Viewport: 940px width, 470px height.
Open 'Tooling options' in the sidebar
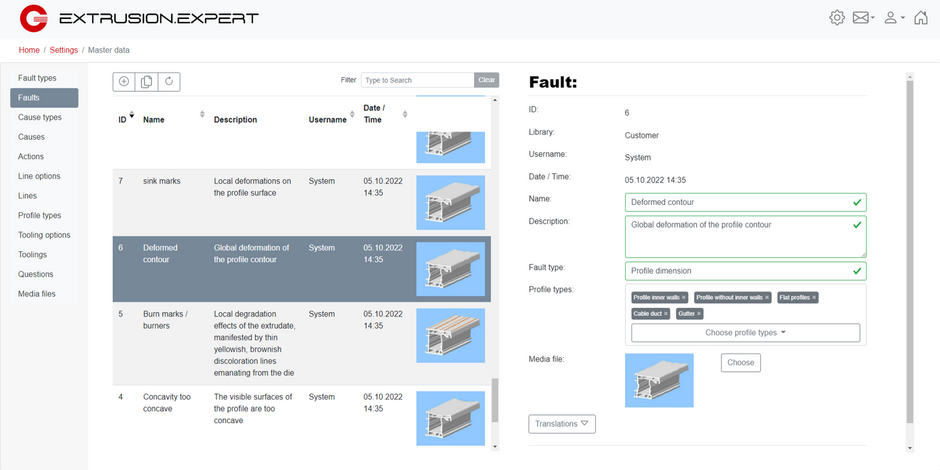pyautogui.click(x=44, y=235)
